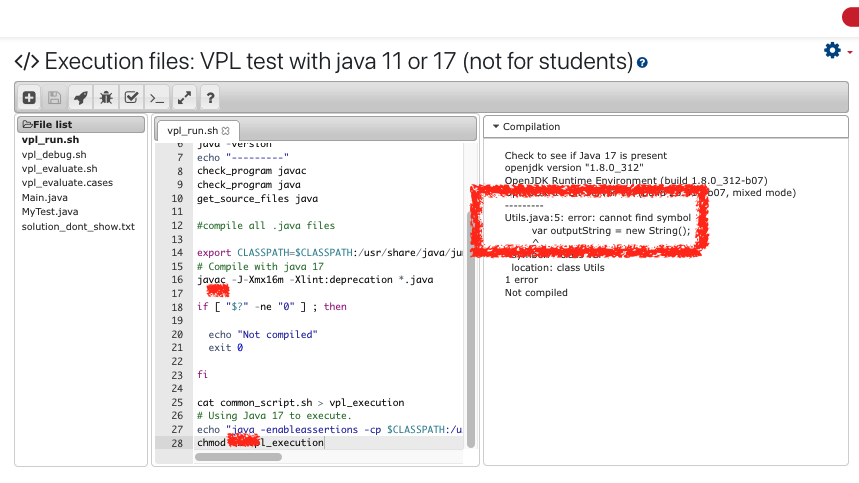Open dropdown arrow next to gear
The image size is (859, 483).
coord(850,52)
